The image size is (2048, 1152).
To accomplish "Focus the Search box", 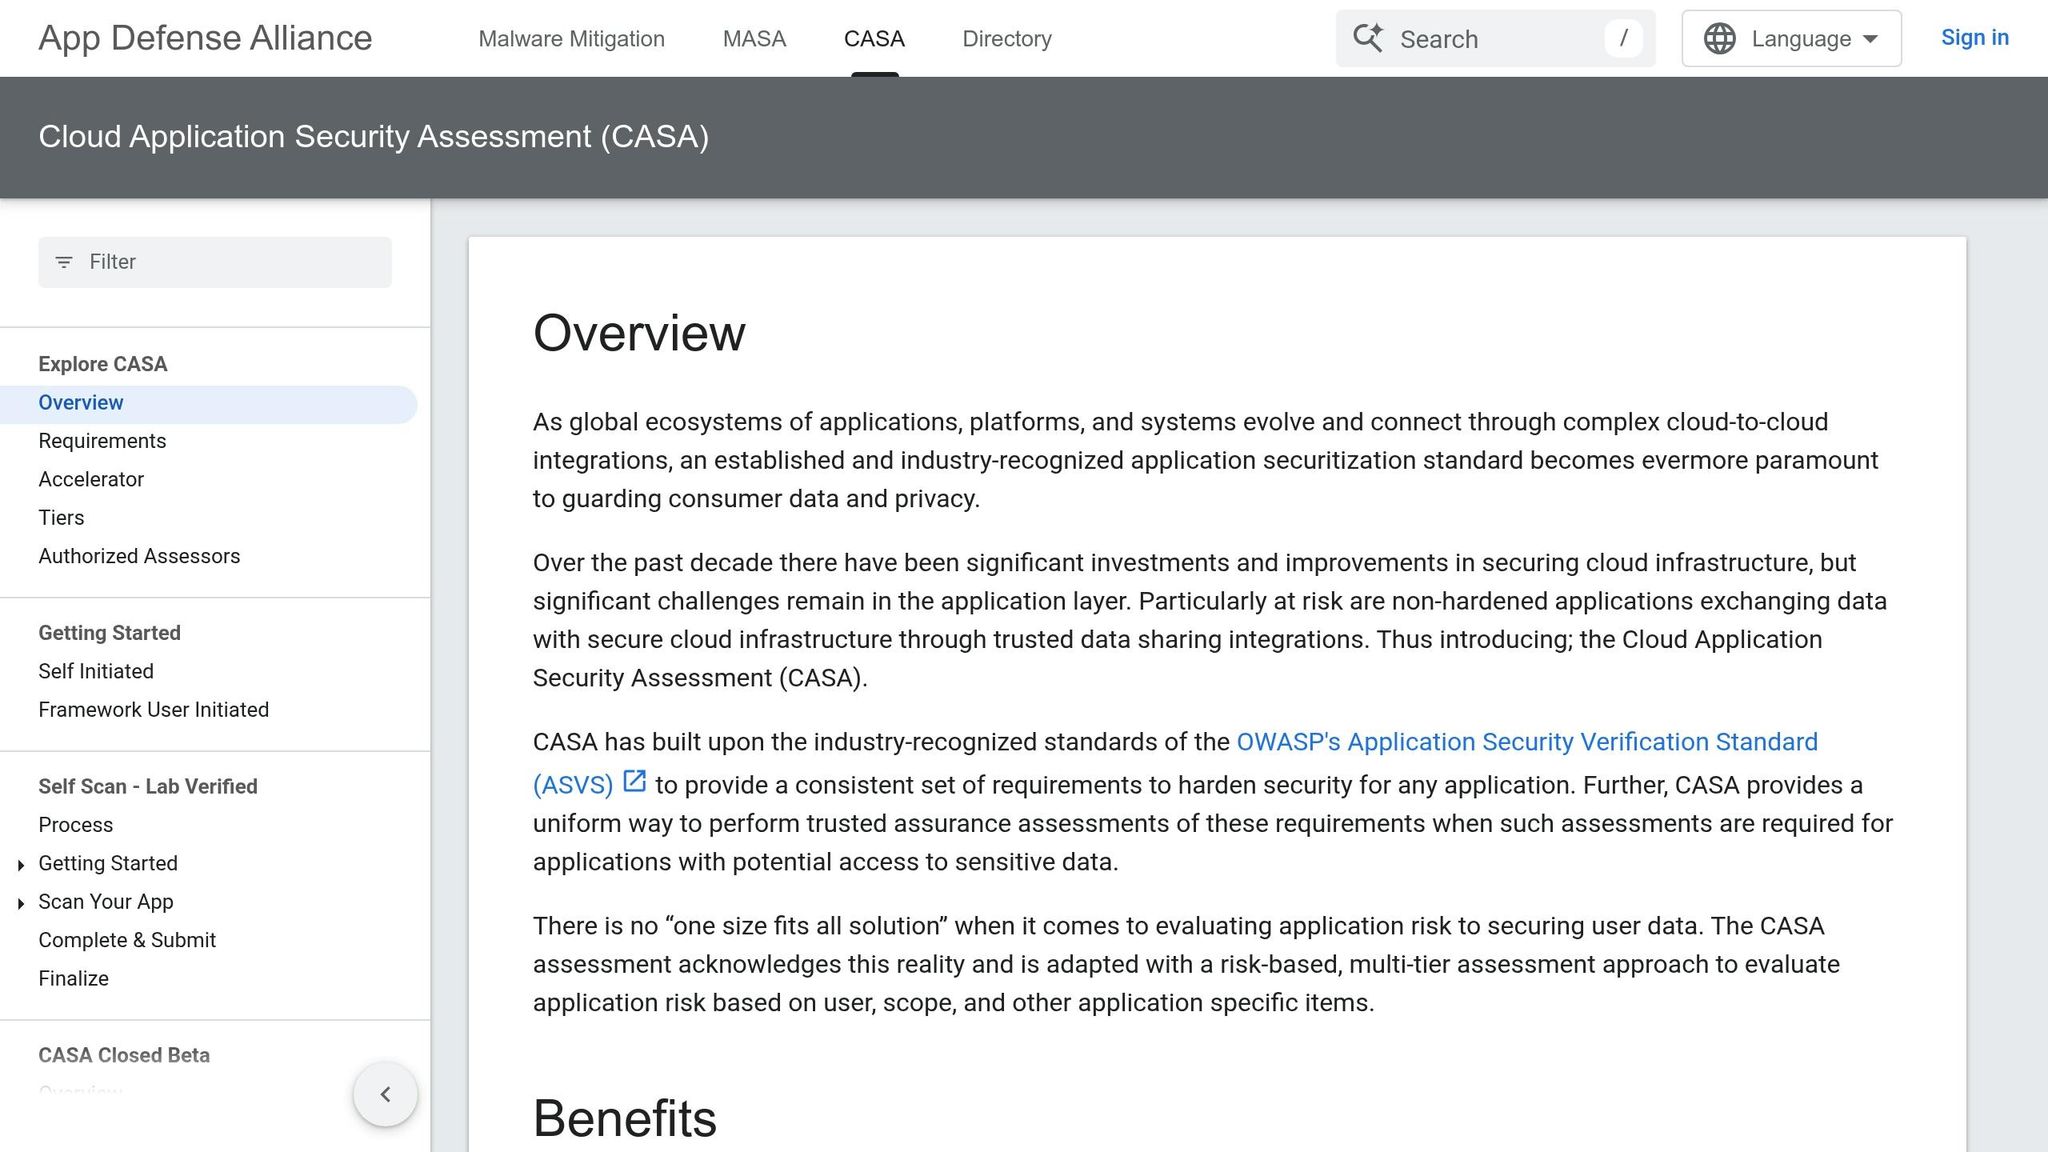I will (x=1490, y=39).
